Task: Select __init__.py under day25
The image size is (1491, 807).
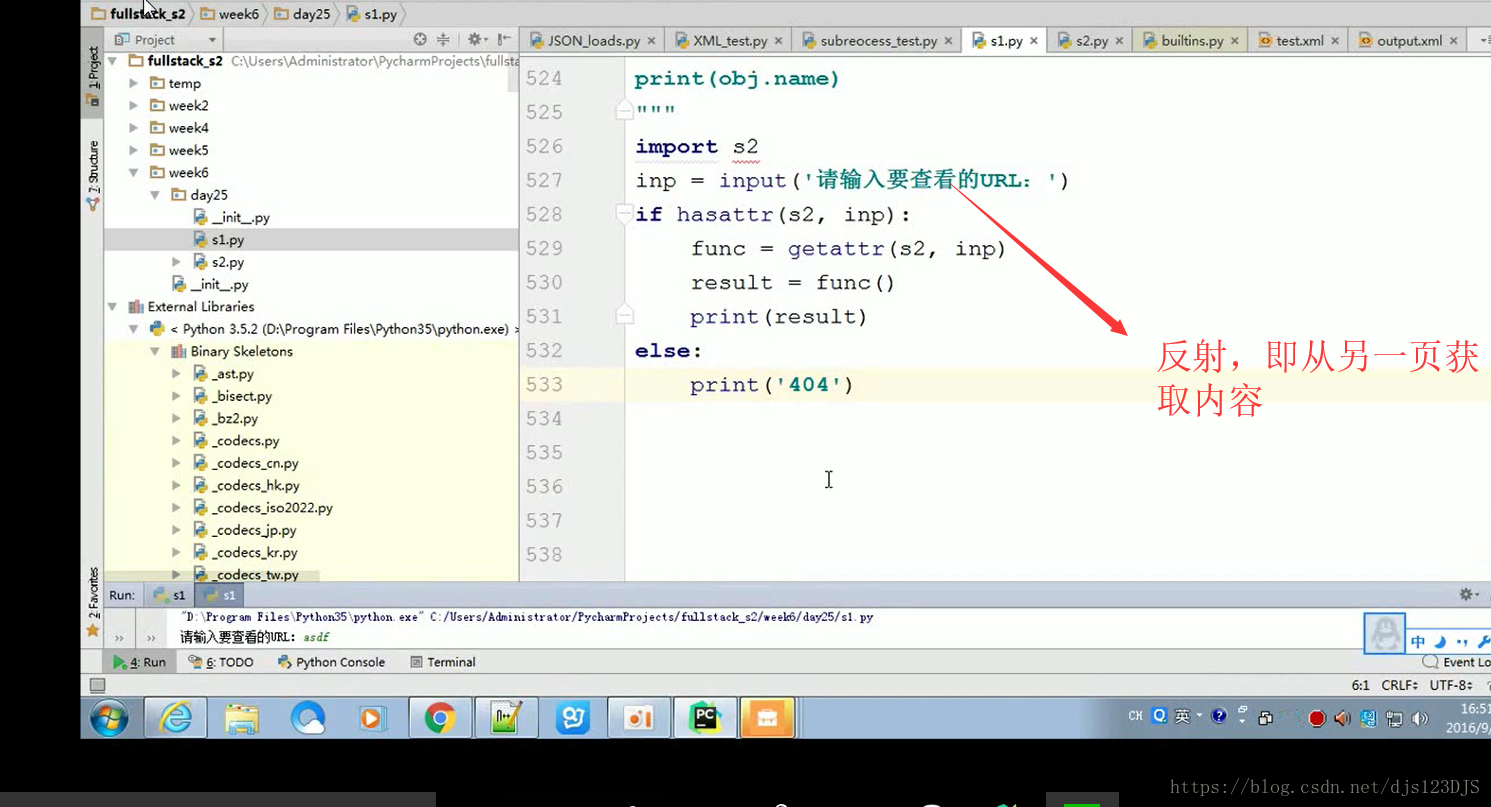Action: coord(231,217)
